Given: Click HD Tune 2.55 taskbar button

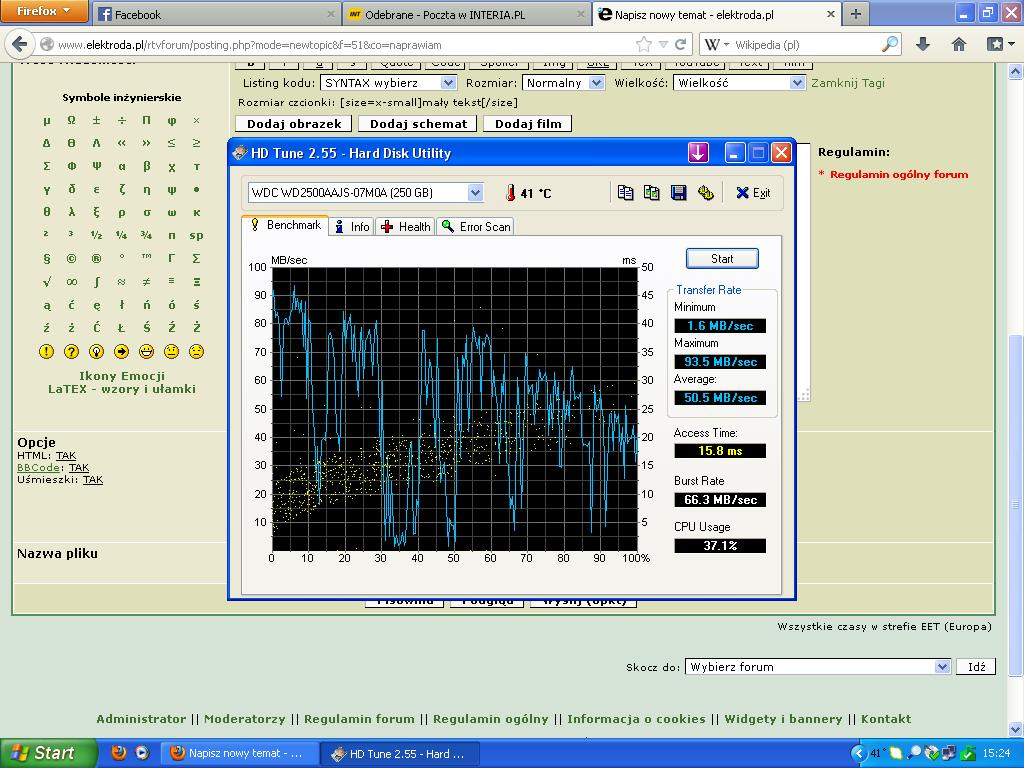Looking at the screenshot, I should [400, 754].
